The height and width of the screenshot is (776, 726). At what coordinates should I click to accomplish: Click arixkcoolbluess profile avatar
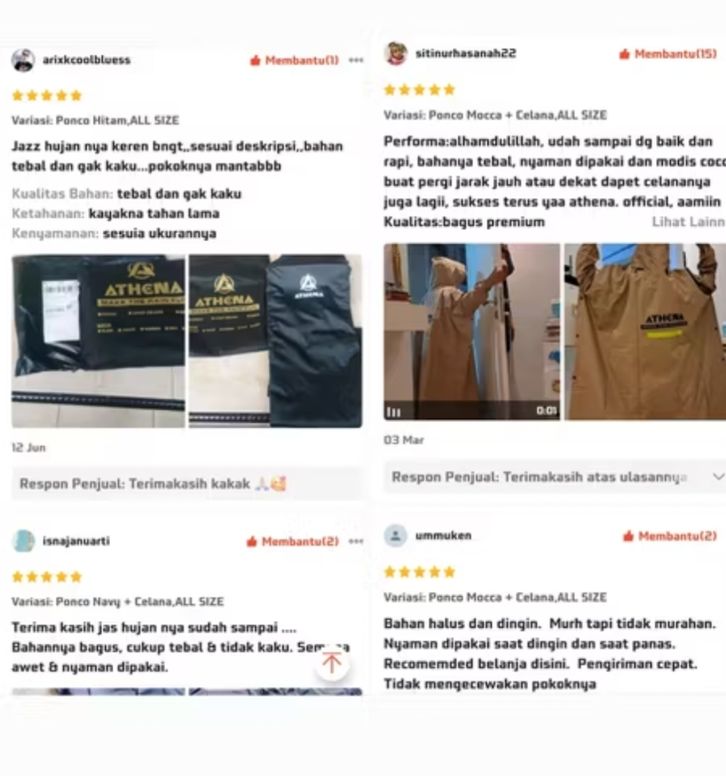[23, 60]
